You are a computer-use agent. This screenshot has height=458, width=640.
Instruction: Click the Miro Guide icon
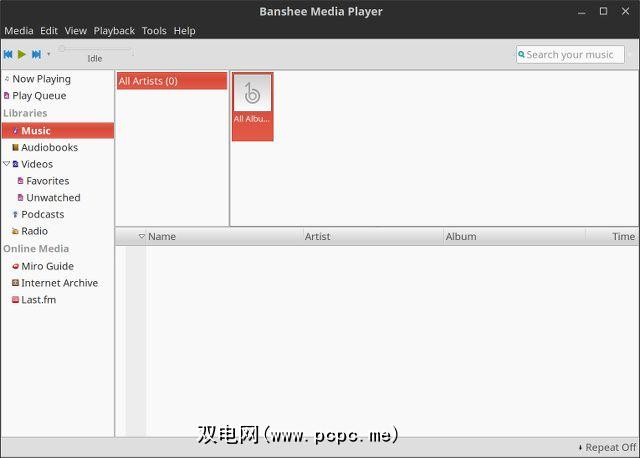click(16, 266)
